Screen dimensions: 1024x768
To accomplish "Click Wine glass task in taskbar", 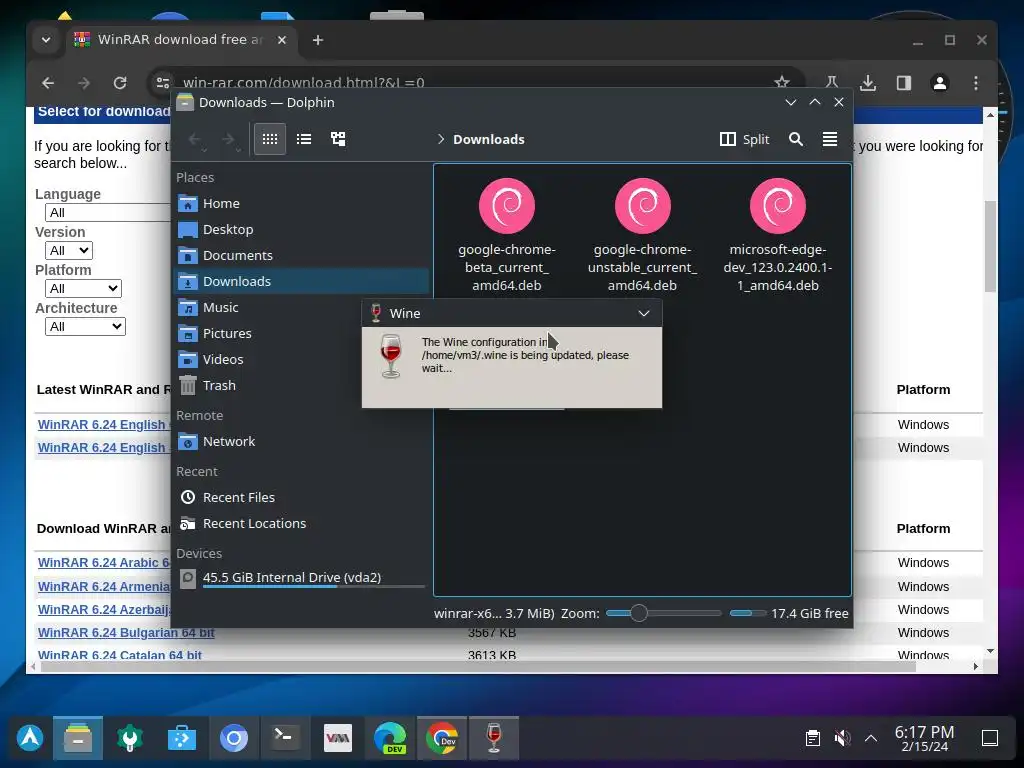I will point(494,738).
